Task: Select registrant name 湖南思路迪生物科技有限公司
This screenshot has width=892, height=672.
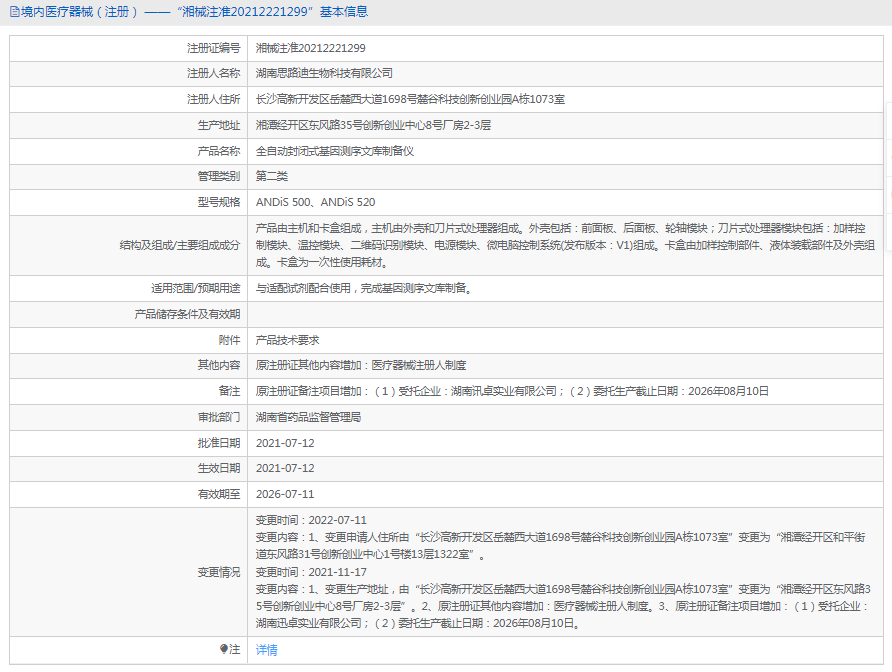Action: (324, 73)
